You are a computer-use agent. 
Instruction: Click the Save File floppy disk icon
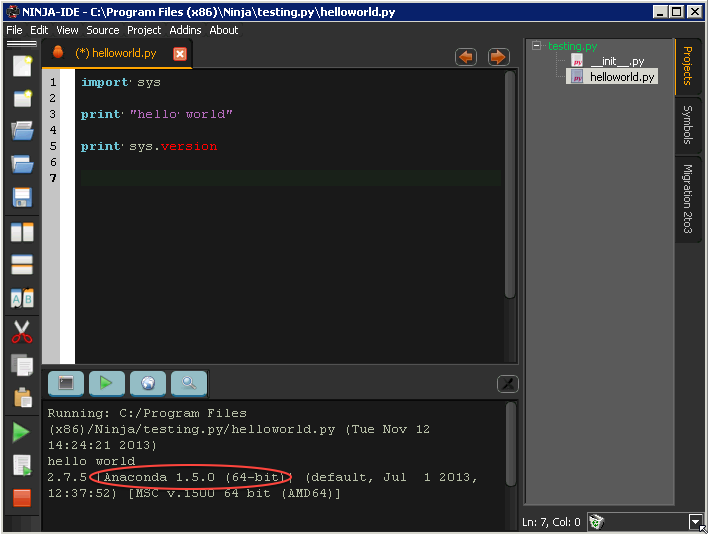(22, 197)
